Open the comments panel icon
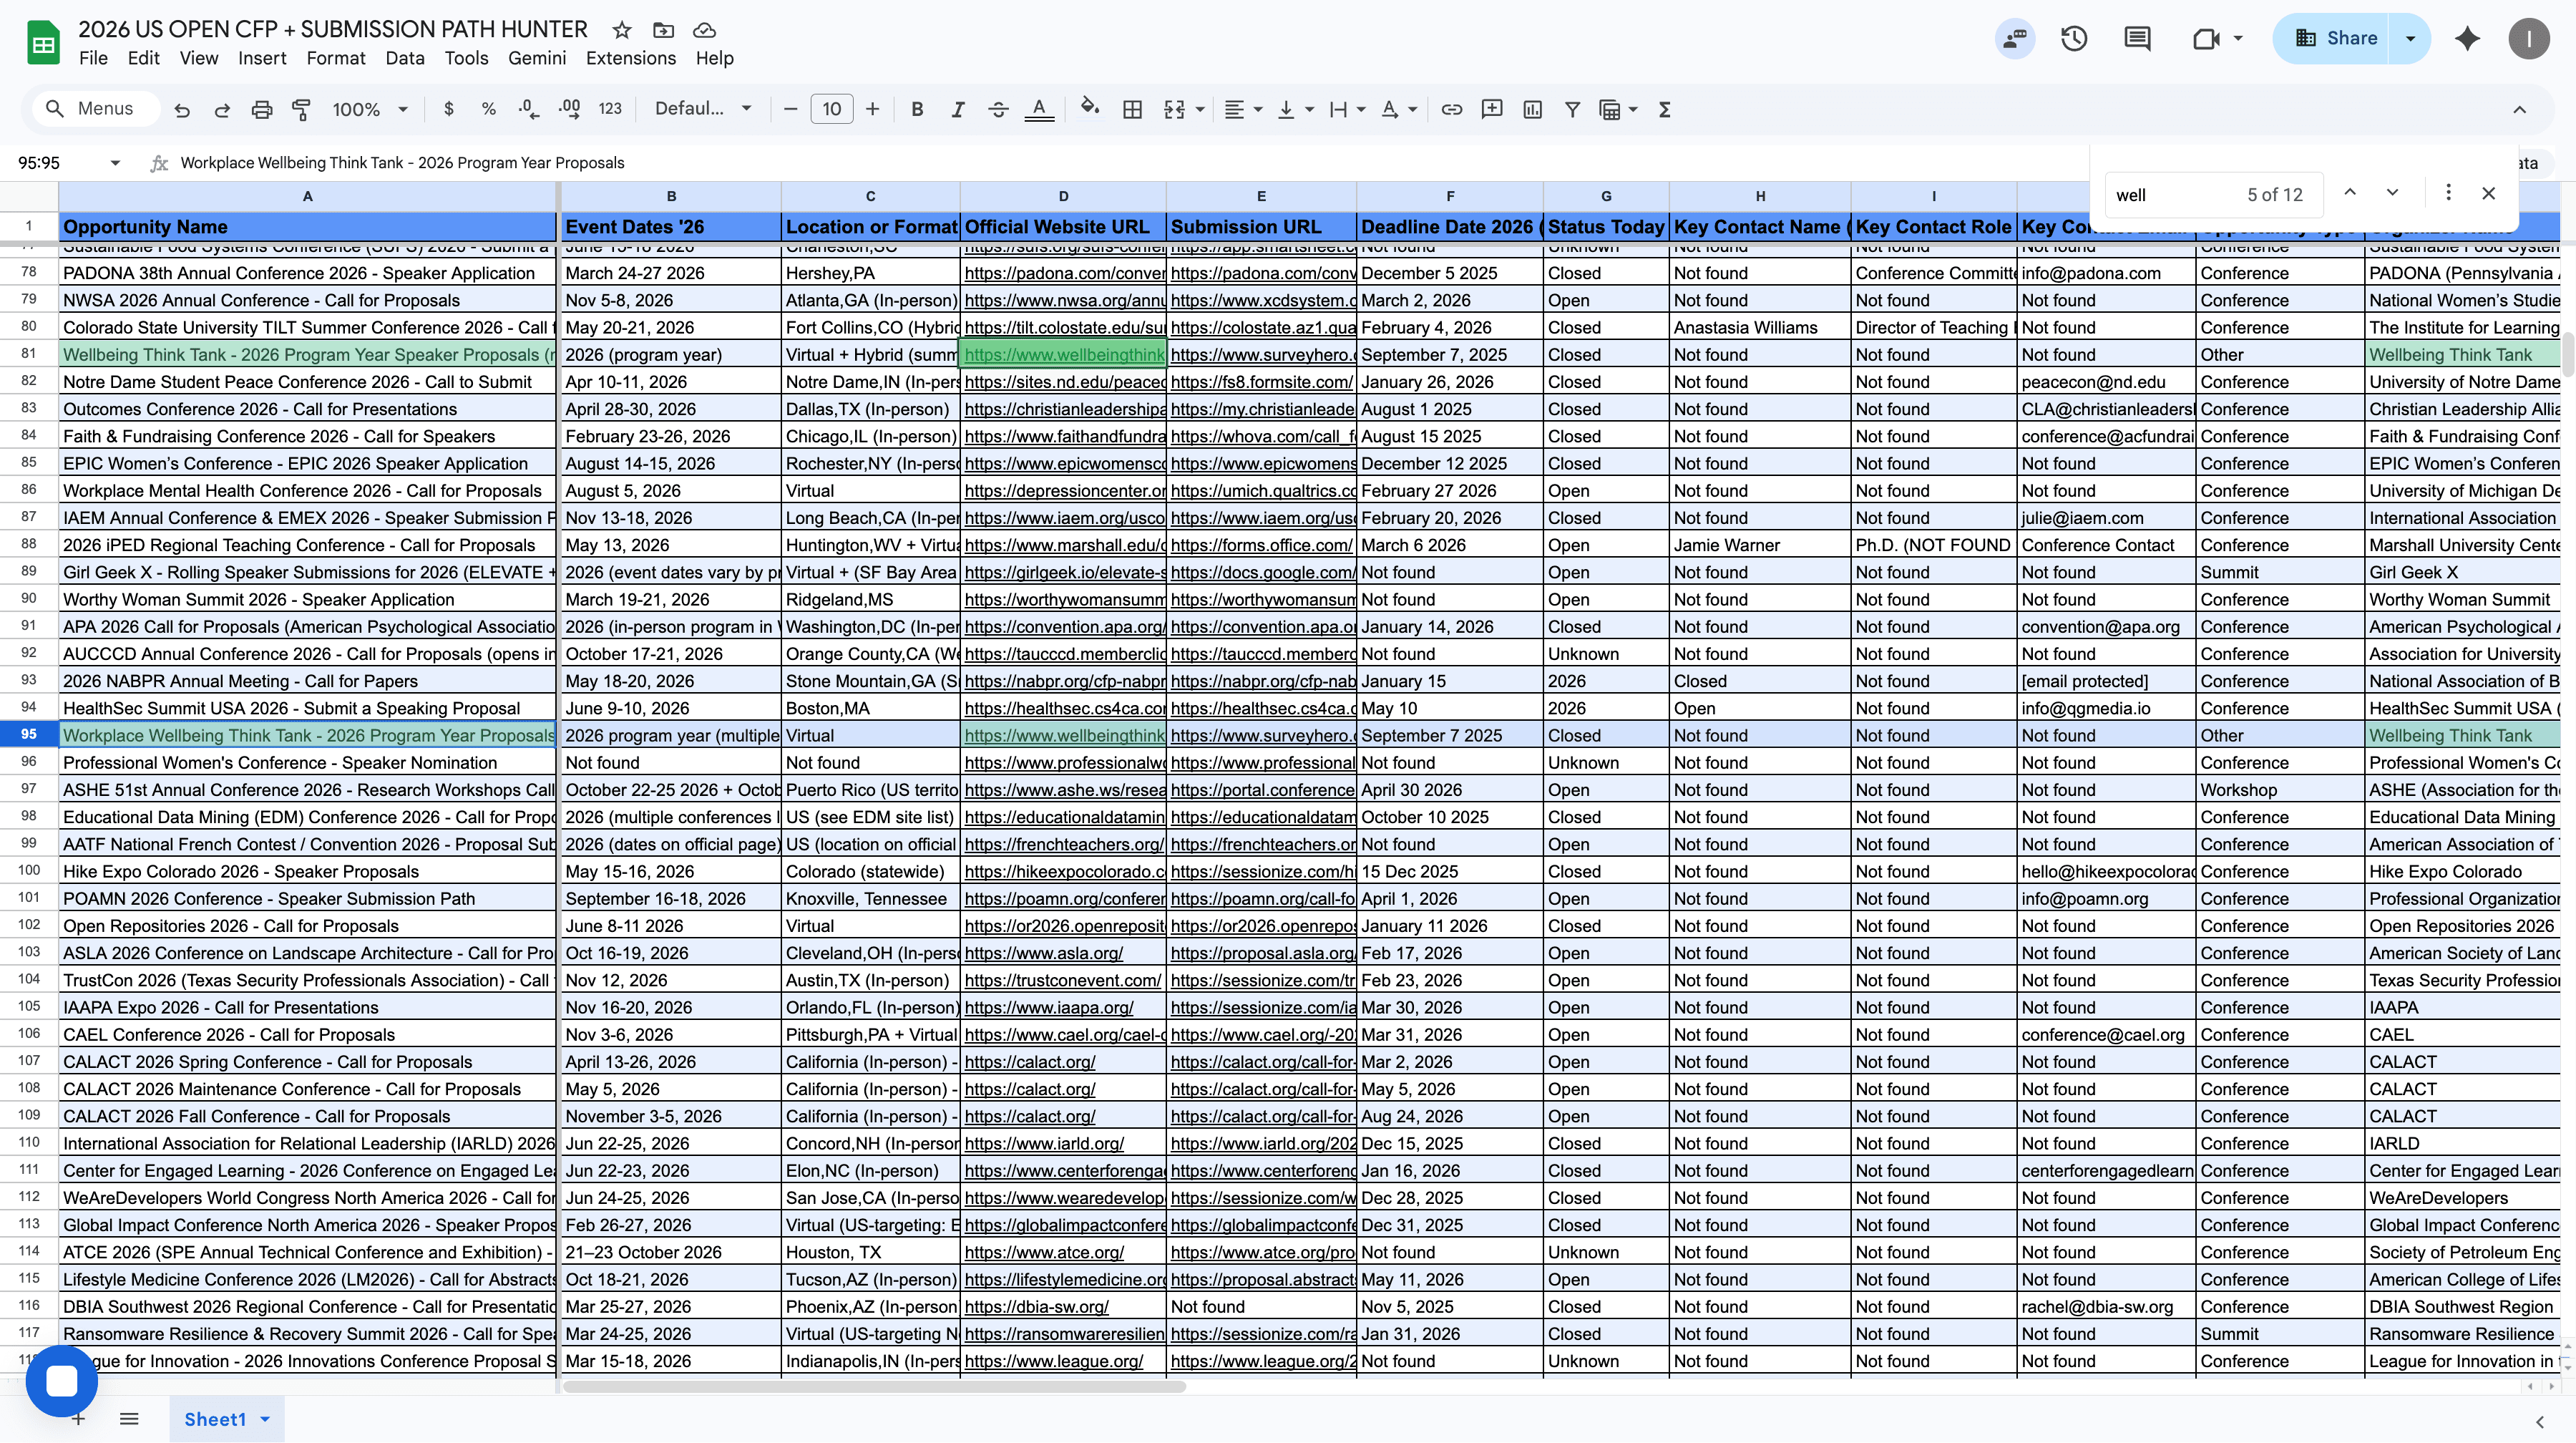 pos(2137,38)
